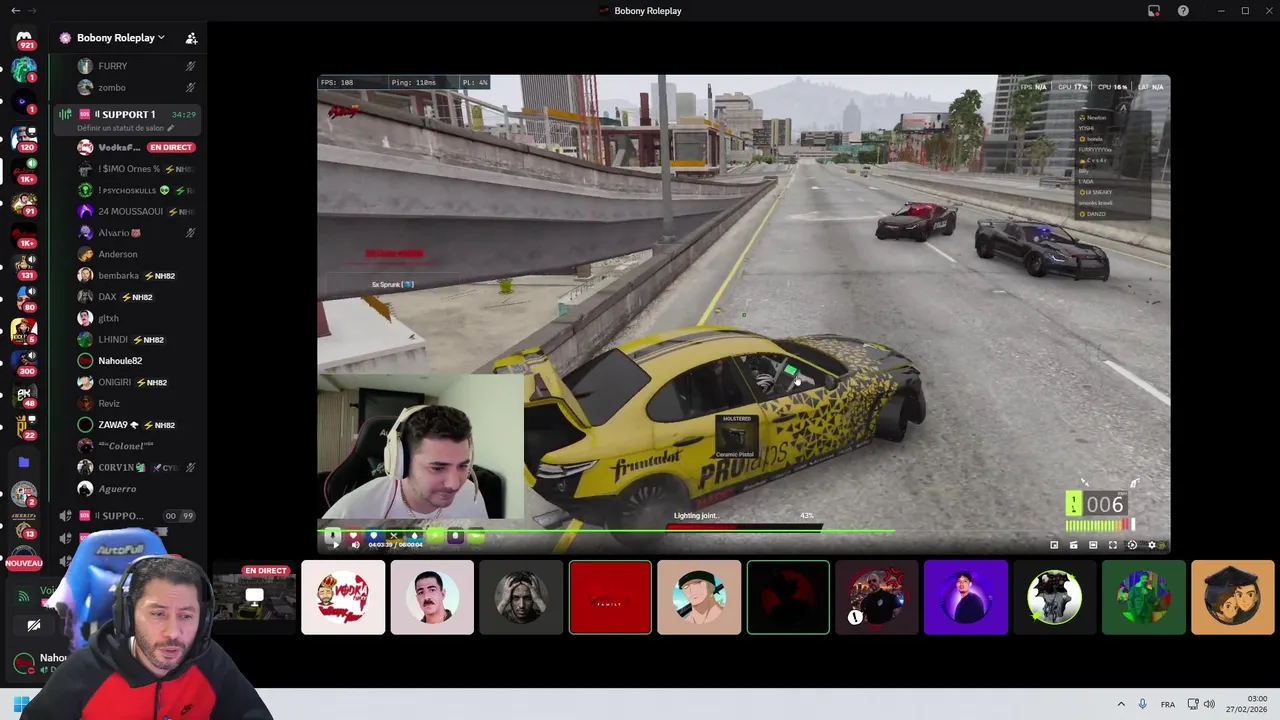The image size is (1280, 720).
Task: Select the server with 131 badge
Action: pyautogui.click(x=24, y=265)
